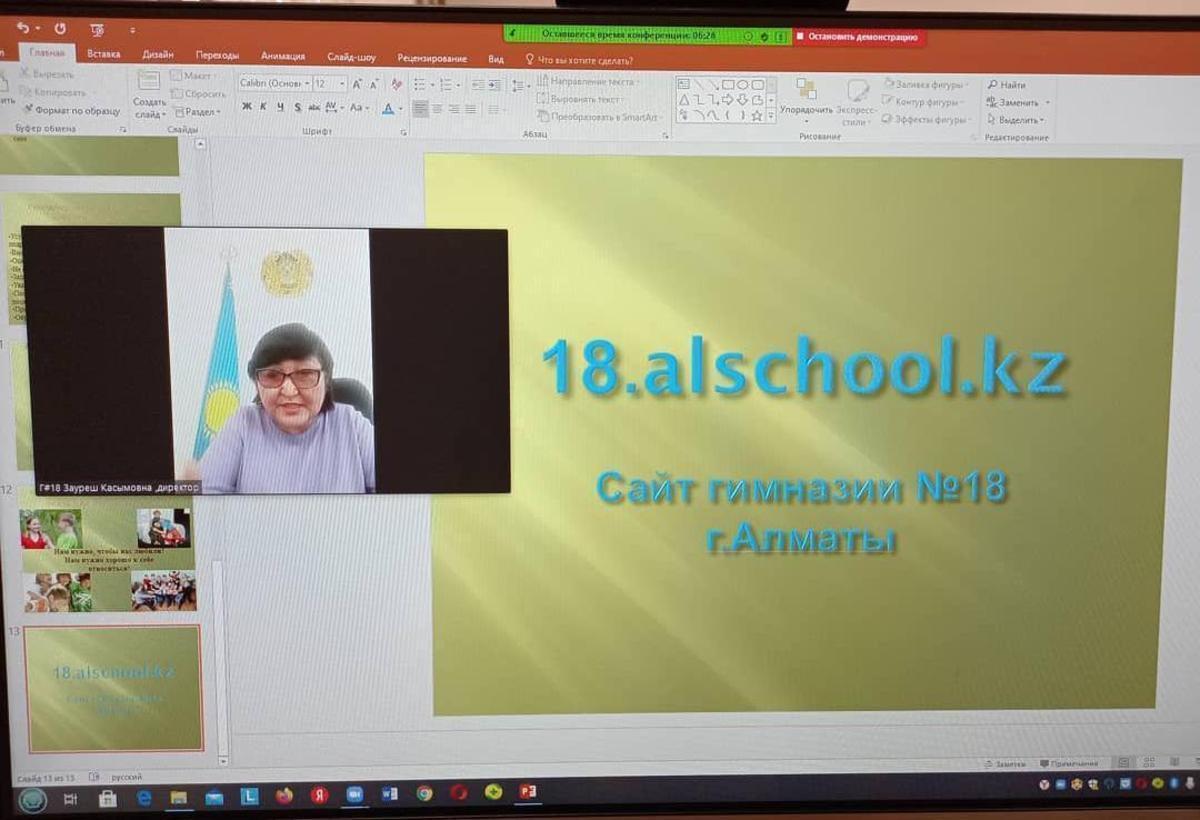Open the Анимация ribbon tab
Viewport: 1200px width, 820px height.
point(283,56)
